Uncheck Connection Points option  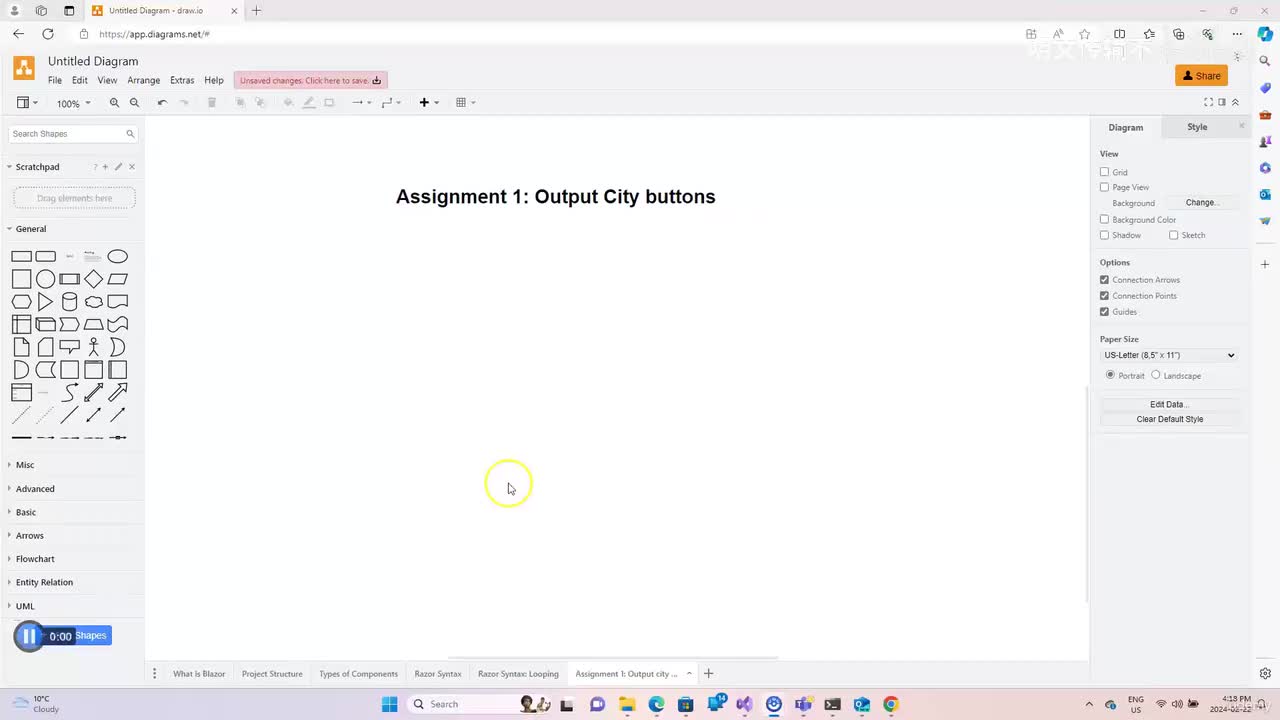coord(1104,296)
